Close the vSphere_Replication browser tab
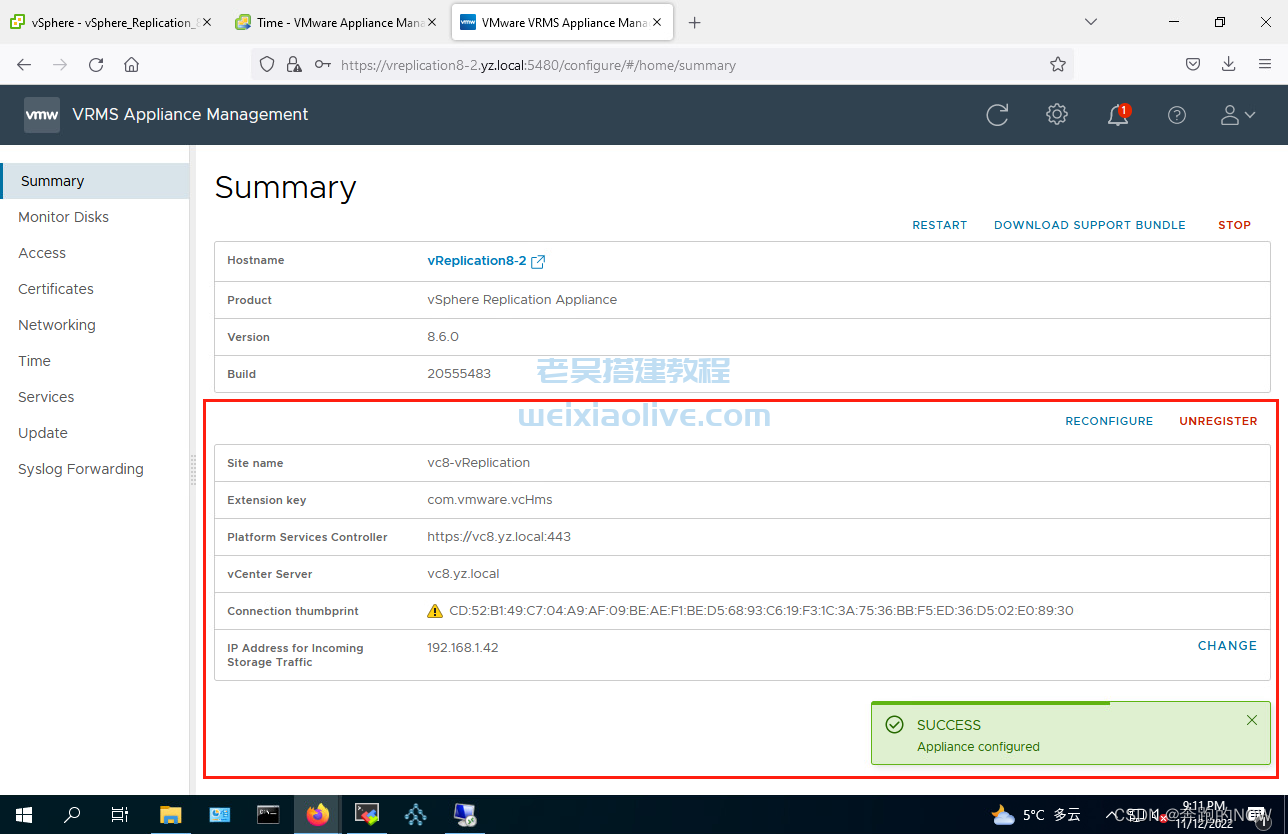Image resolution: width=1288 pixels, height=834 pixels. point(207,22)
